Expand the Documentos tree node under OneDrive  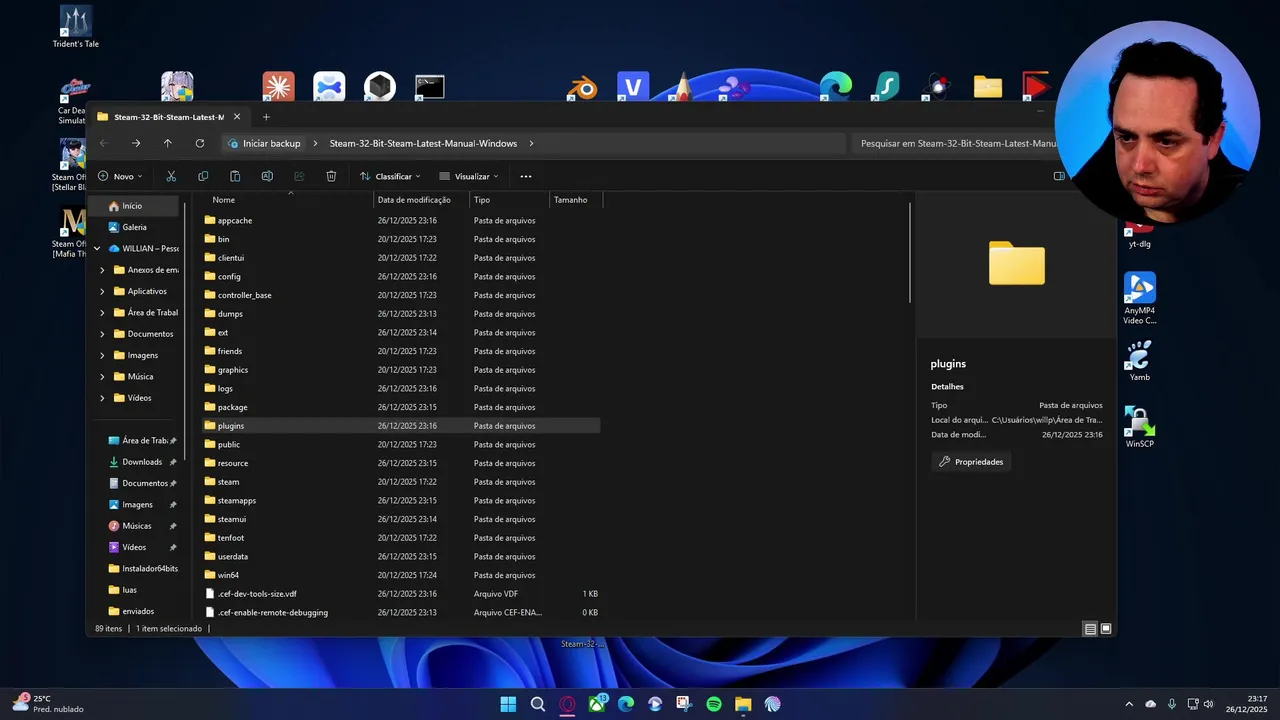(x=102, y=334)
